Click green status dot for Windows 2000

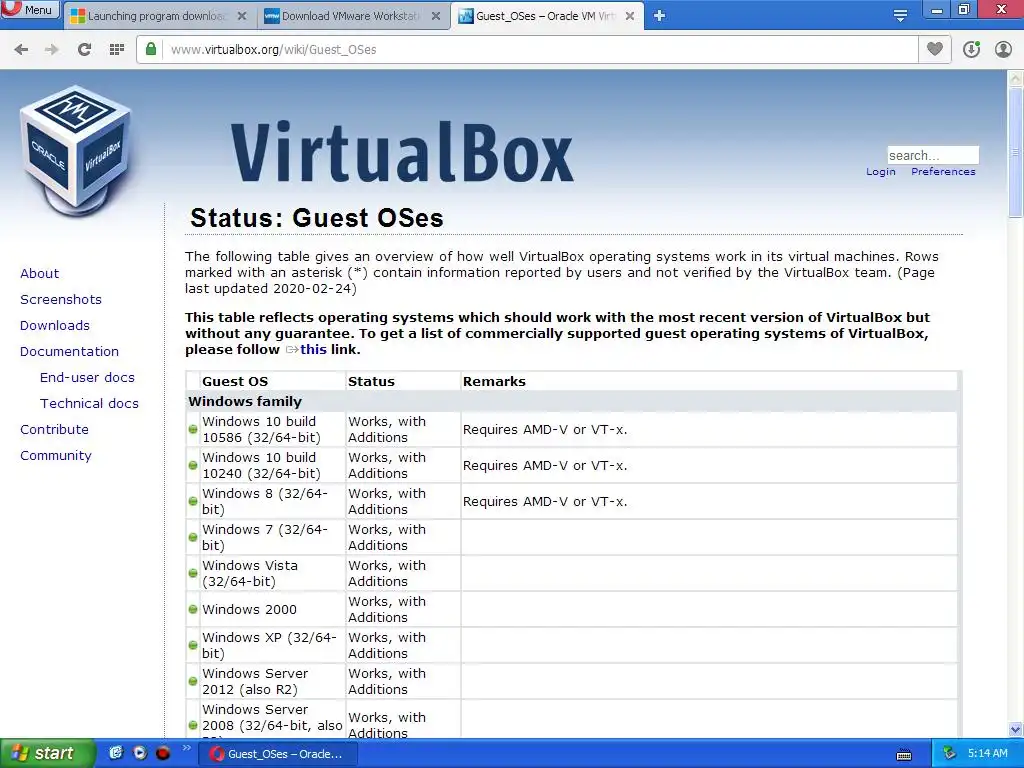(x=193, y=609)
